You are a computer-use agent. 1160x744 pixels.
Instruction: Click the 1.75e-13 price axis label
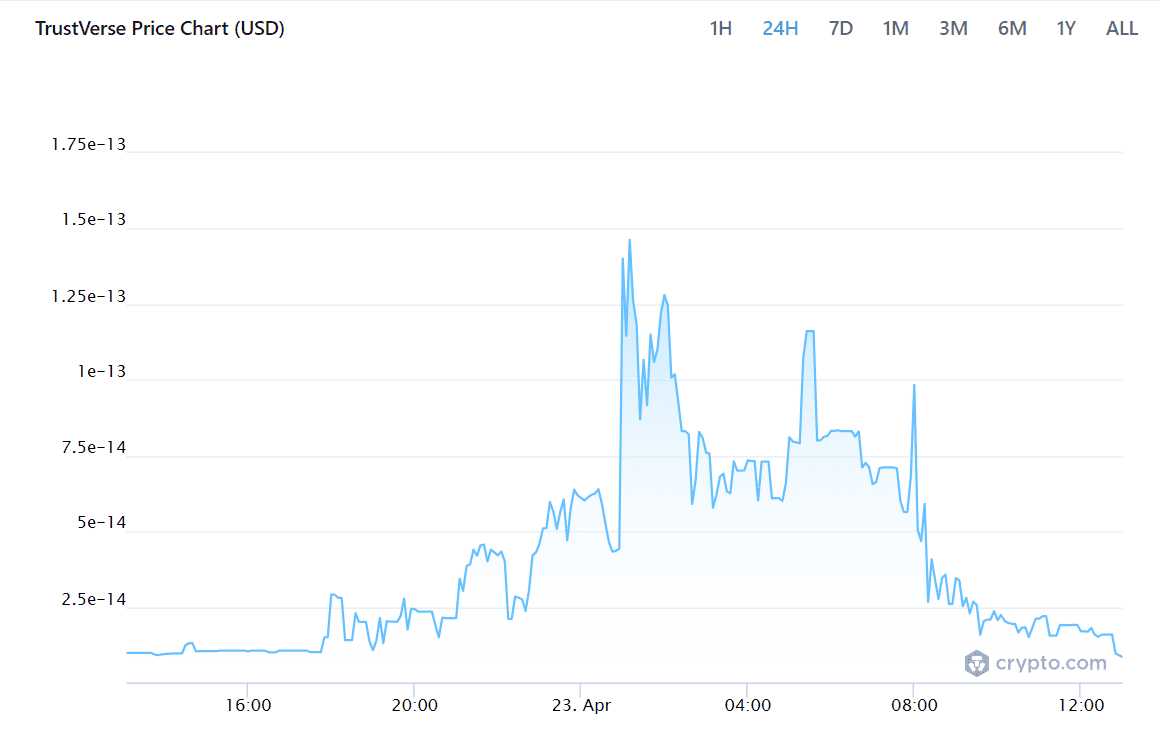[x=89, y=144]
